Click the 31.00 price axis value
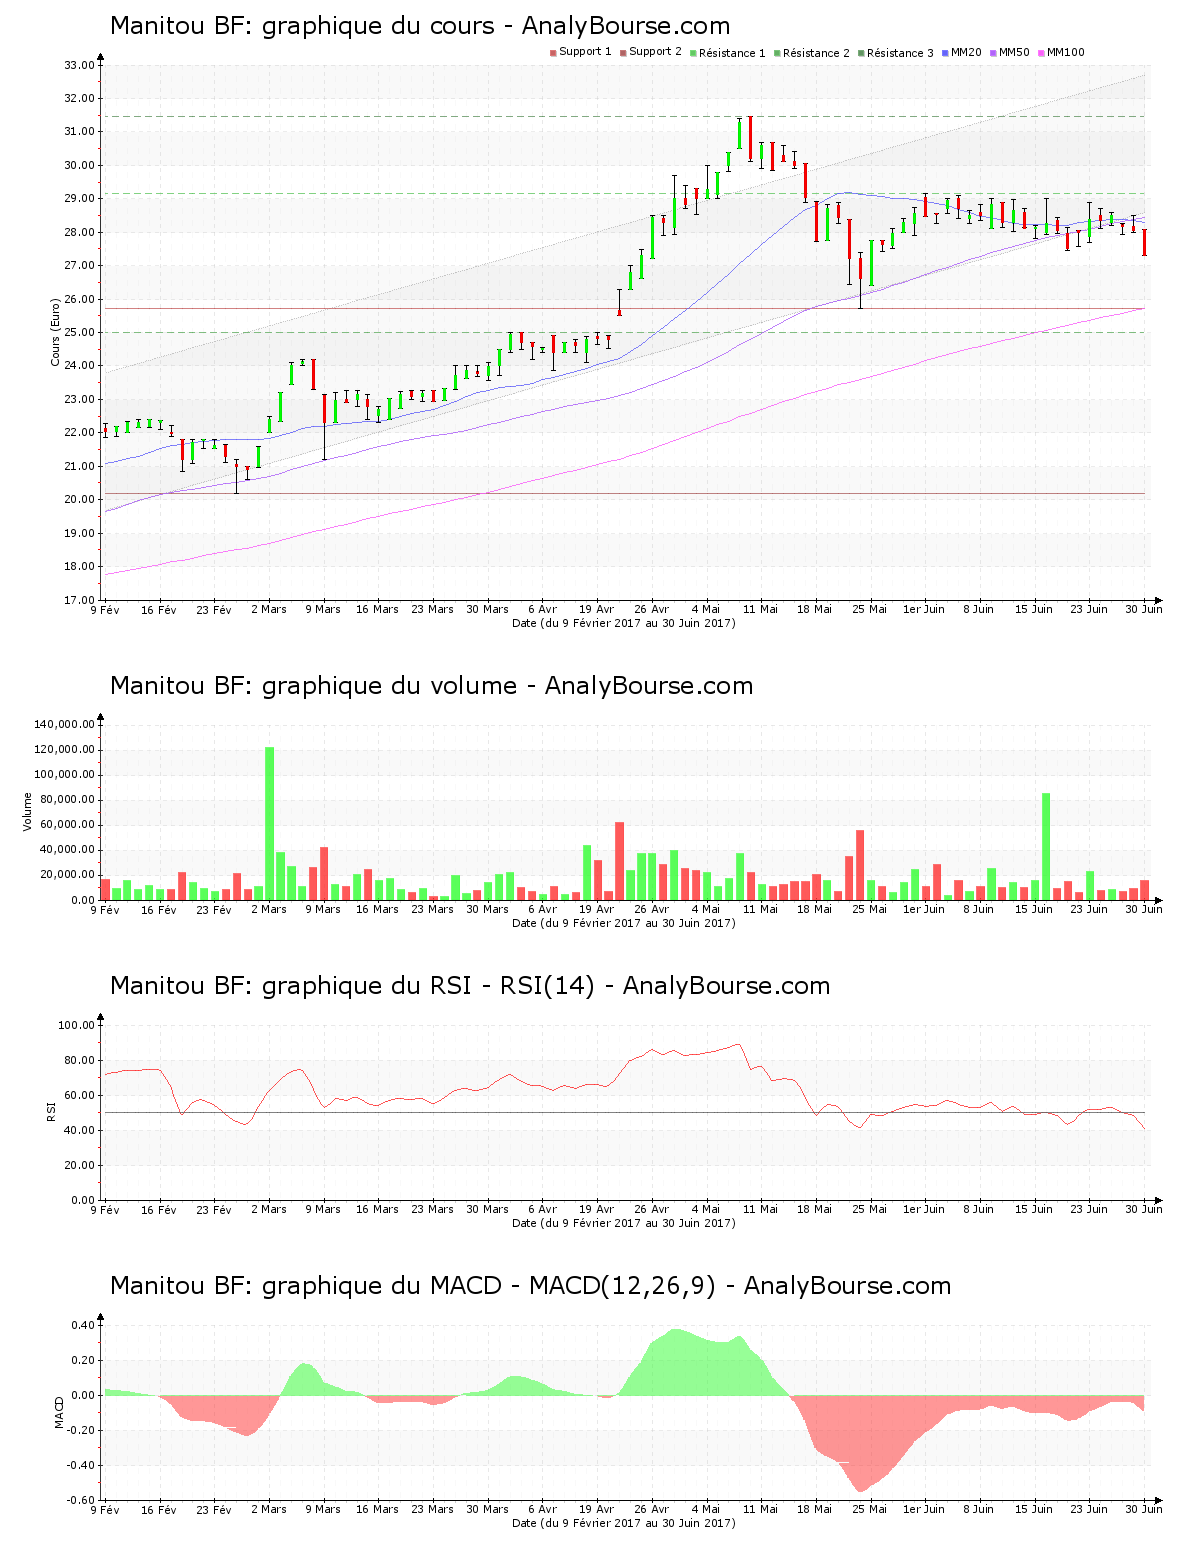This screenshot has width=1200, height=1550. 79,132
